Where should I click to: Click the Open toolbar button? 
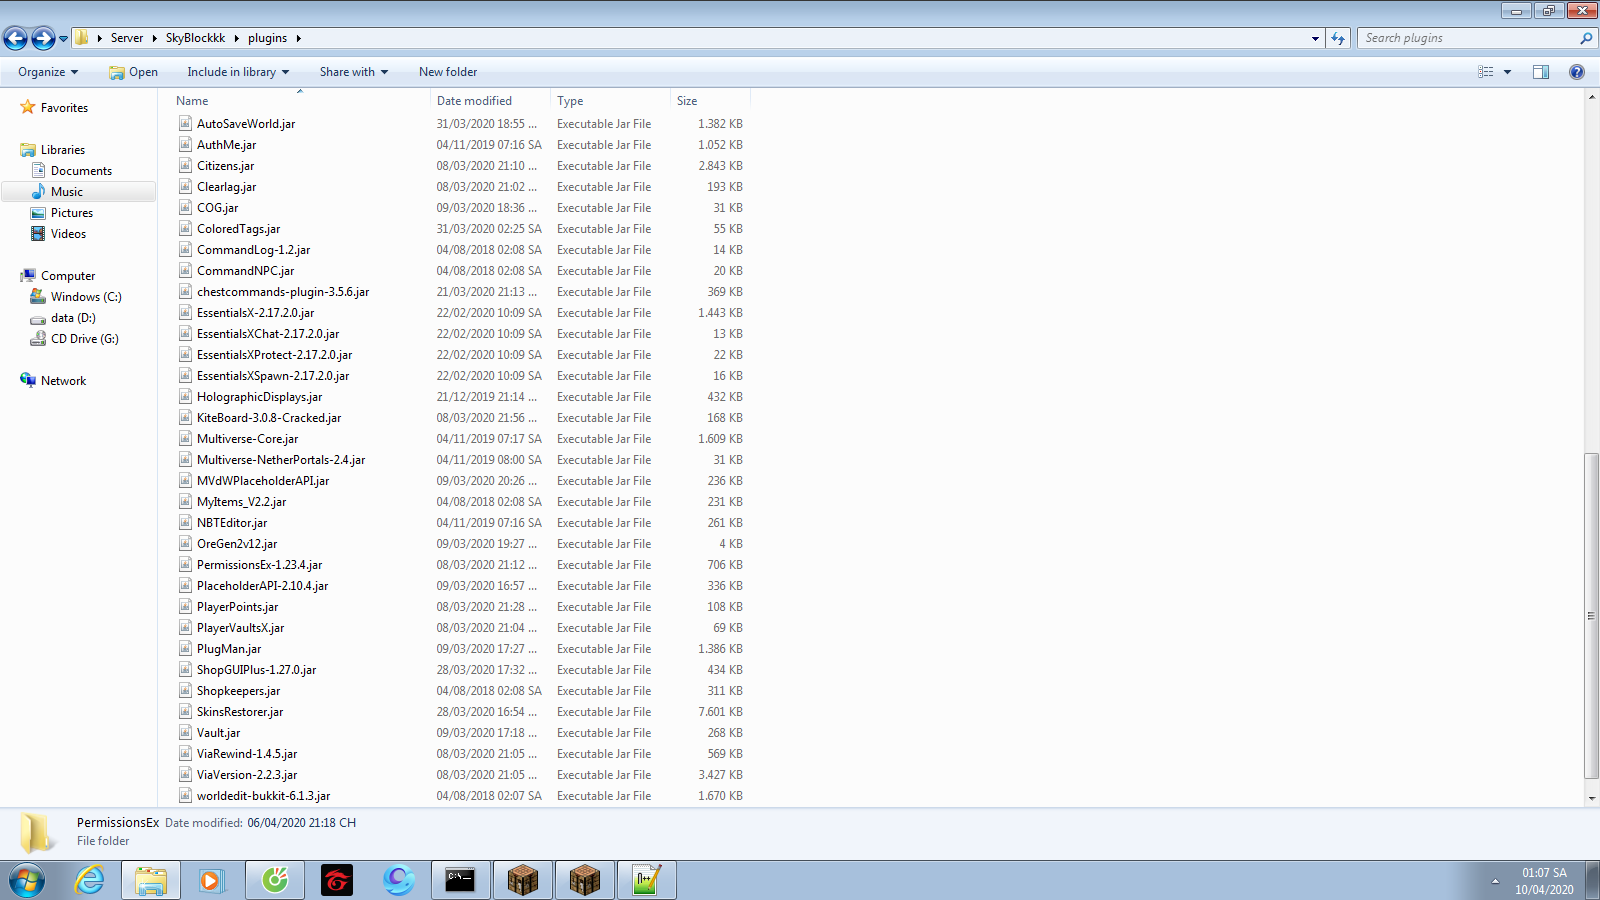pyautogui.click(x=133, y=72)
